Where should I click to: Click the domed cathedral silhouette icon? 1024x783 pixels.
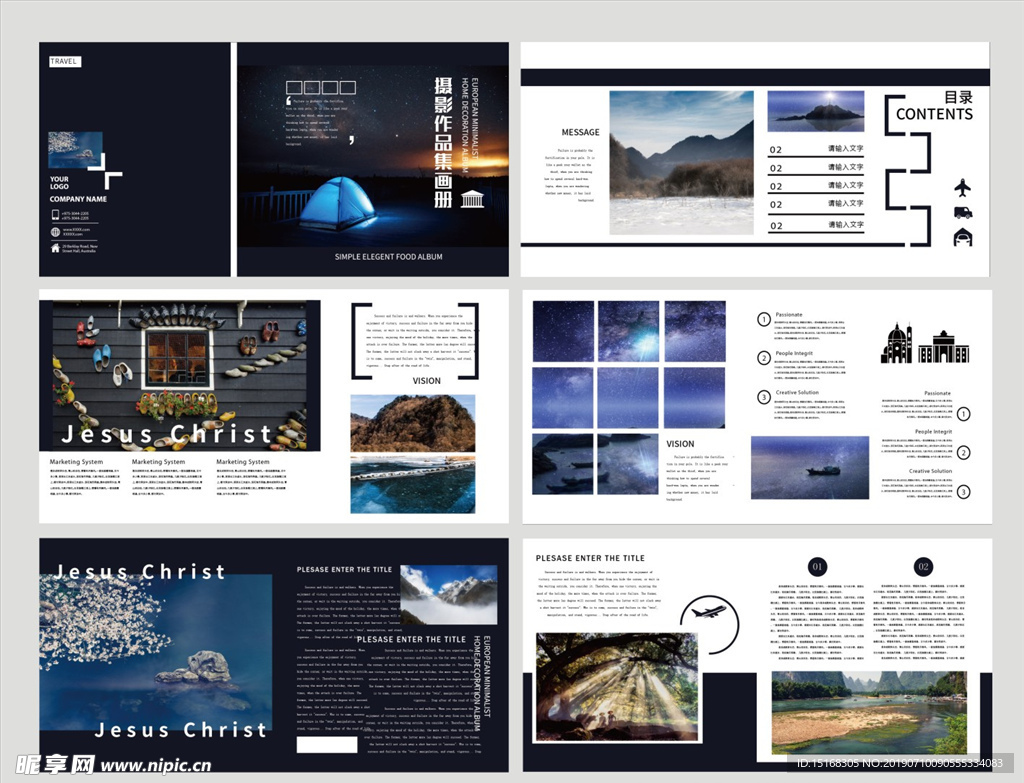coord(897,344)
